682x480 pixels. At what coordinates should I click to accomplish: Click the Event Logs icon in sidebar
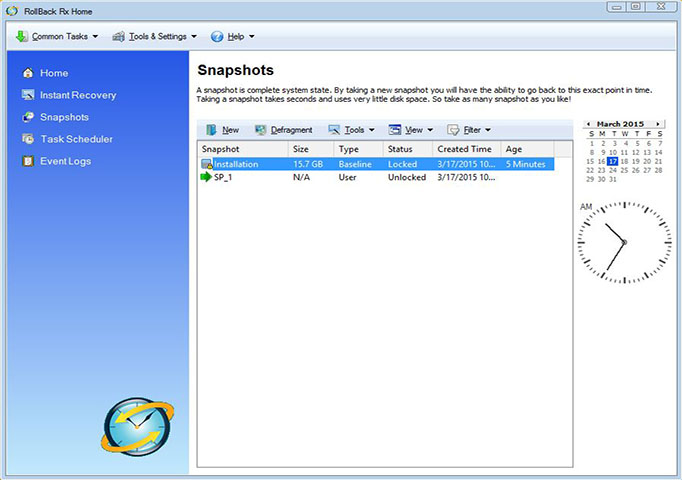coord(28,161)
